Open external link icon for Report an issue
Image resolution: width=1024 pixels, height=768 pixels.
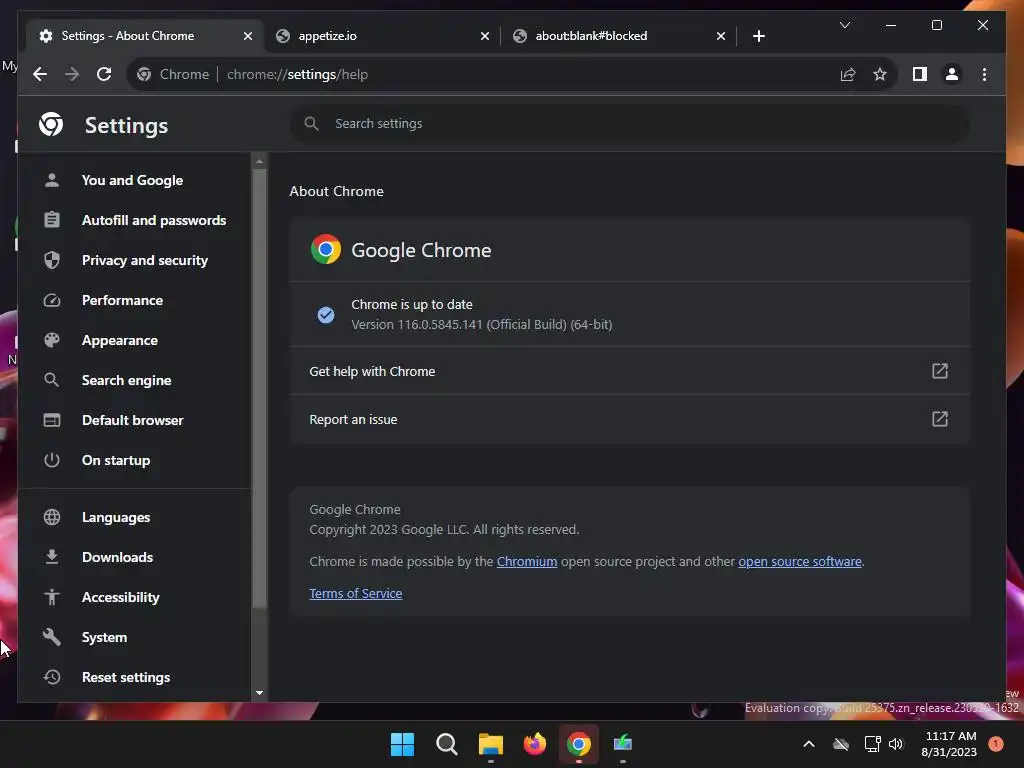tap(939, 419)
